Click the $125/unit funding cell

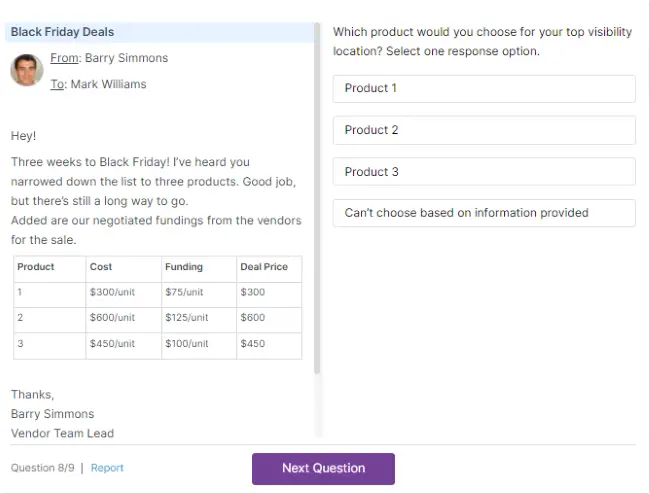point(187,318)
